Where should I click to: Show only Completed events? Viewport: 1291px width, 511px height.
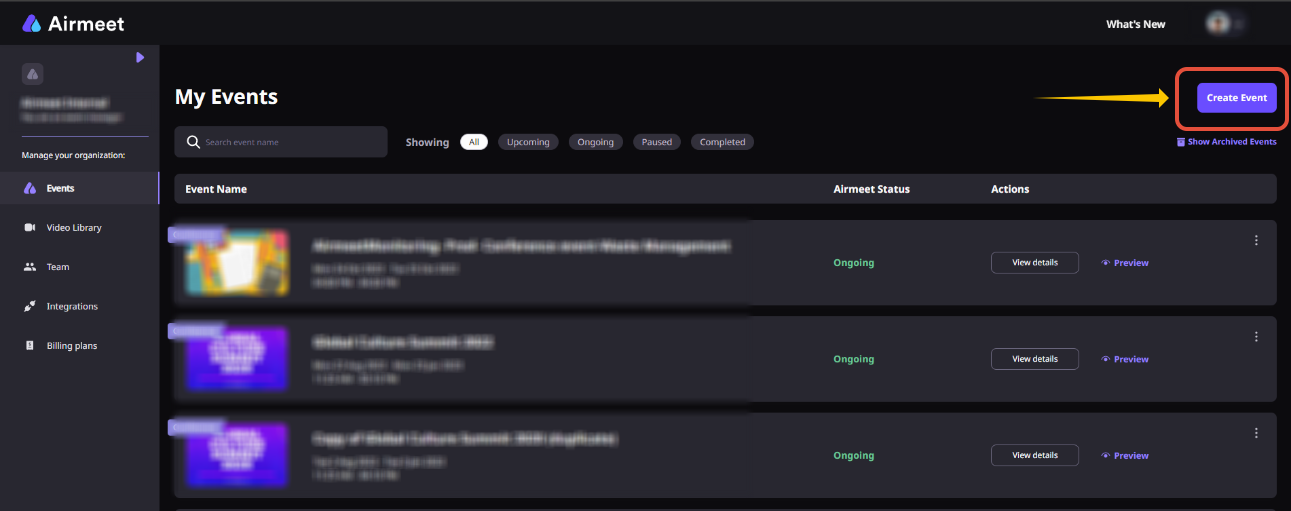coord(722,142)
